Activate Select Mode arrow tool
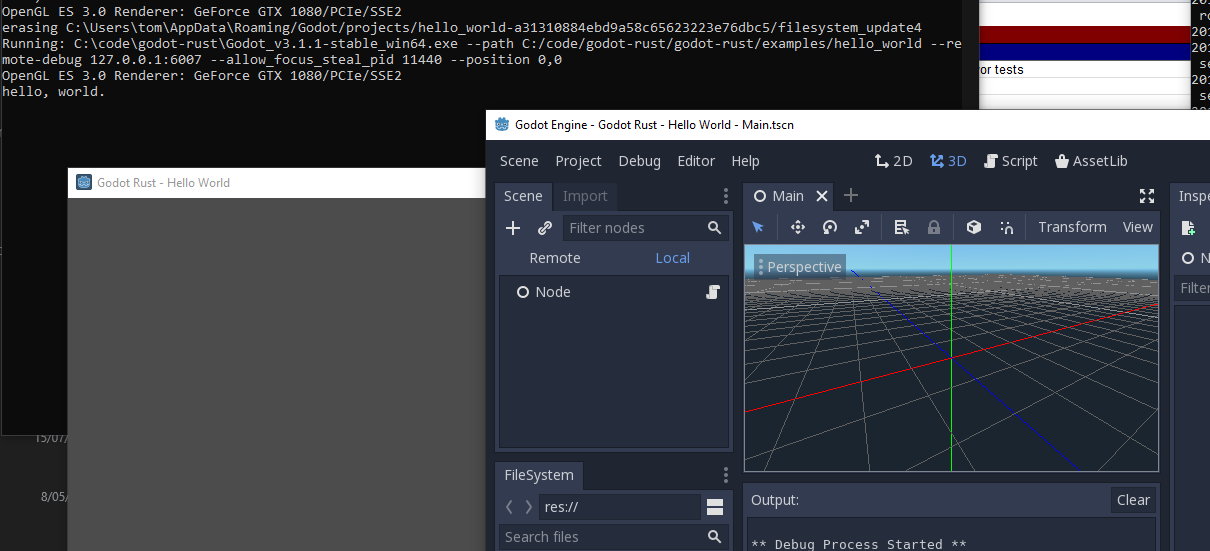 (x=758, y=227)
